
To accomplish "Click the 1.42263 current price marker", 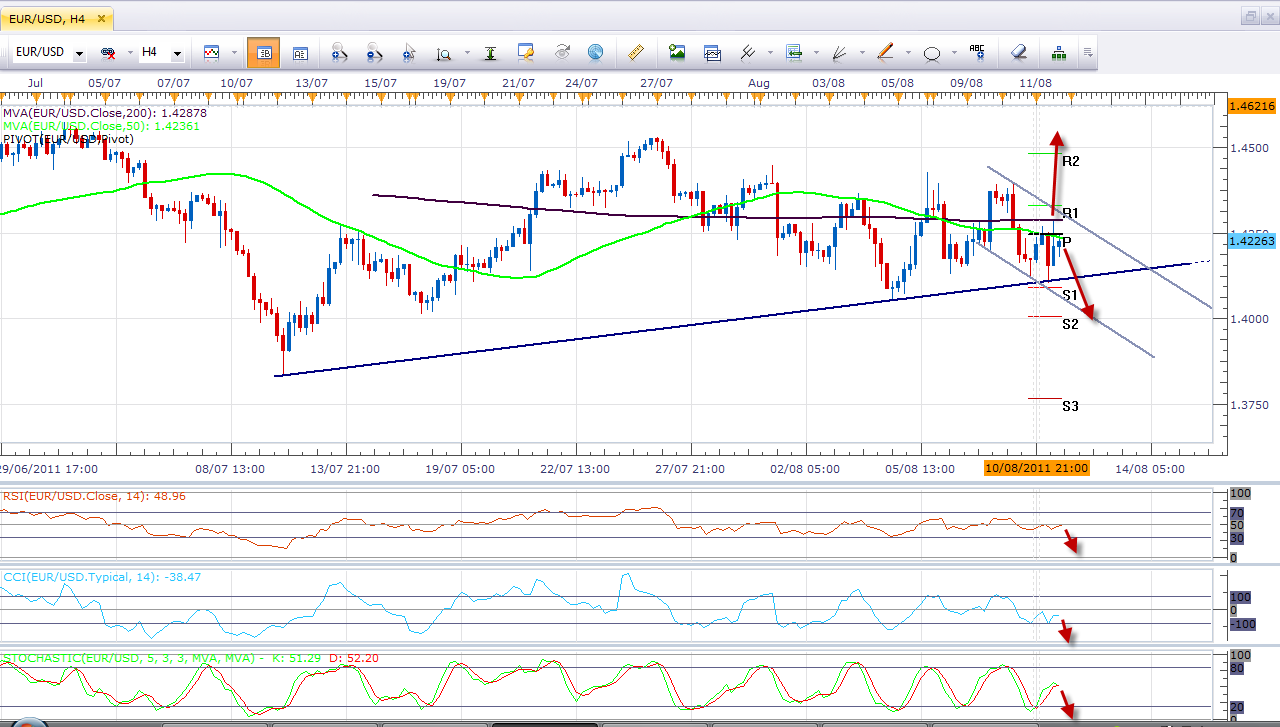I will point(1252,239).
